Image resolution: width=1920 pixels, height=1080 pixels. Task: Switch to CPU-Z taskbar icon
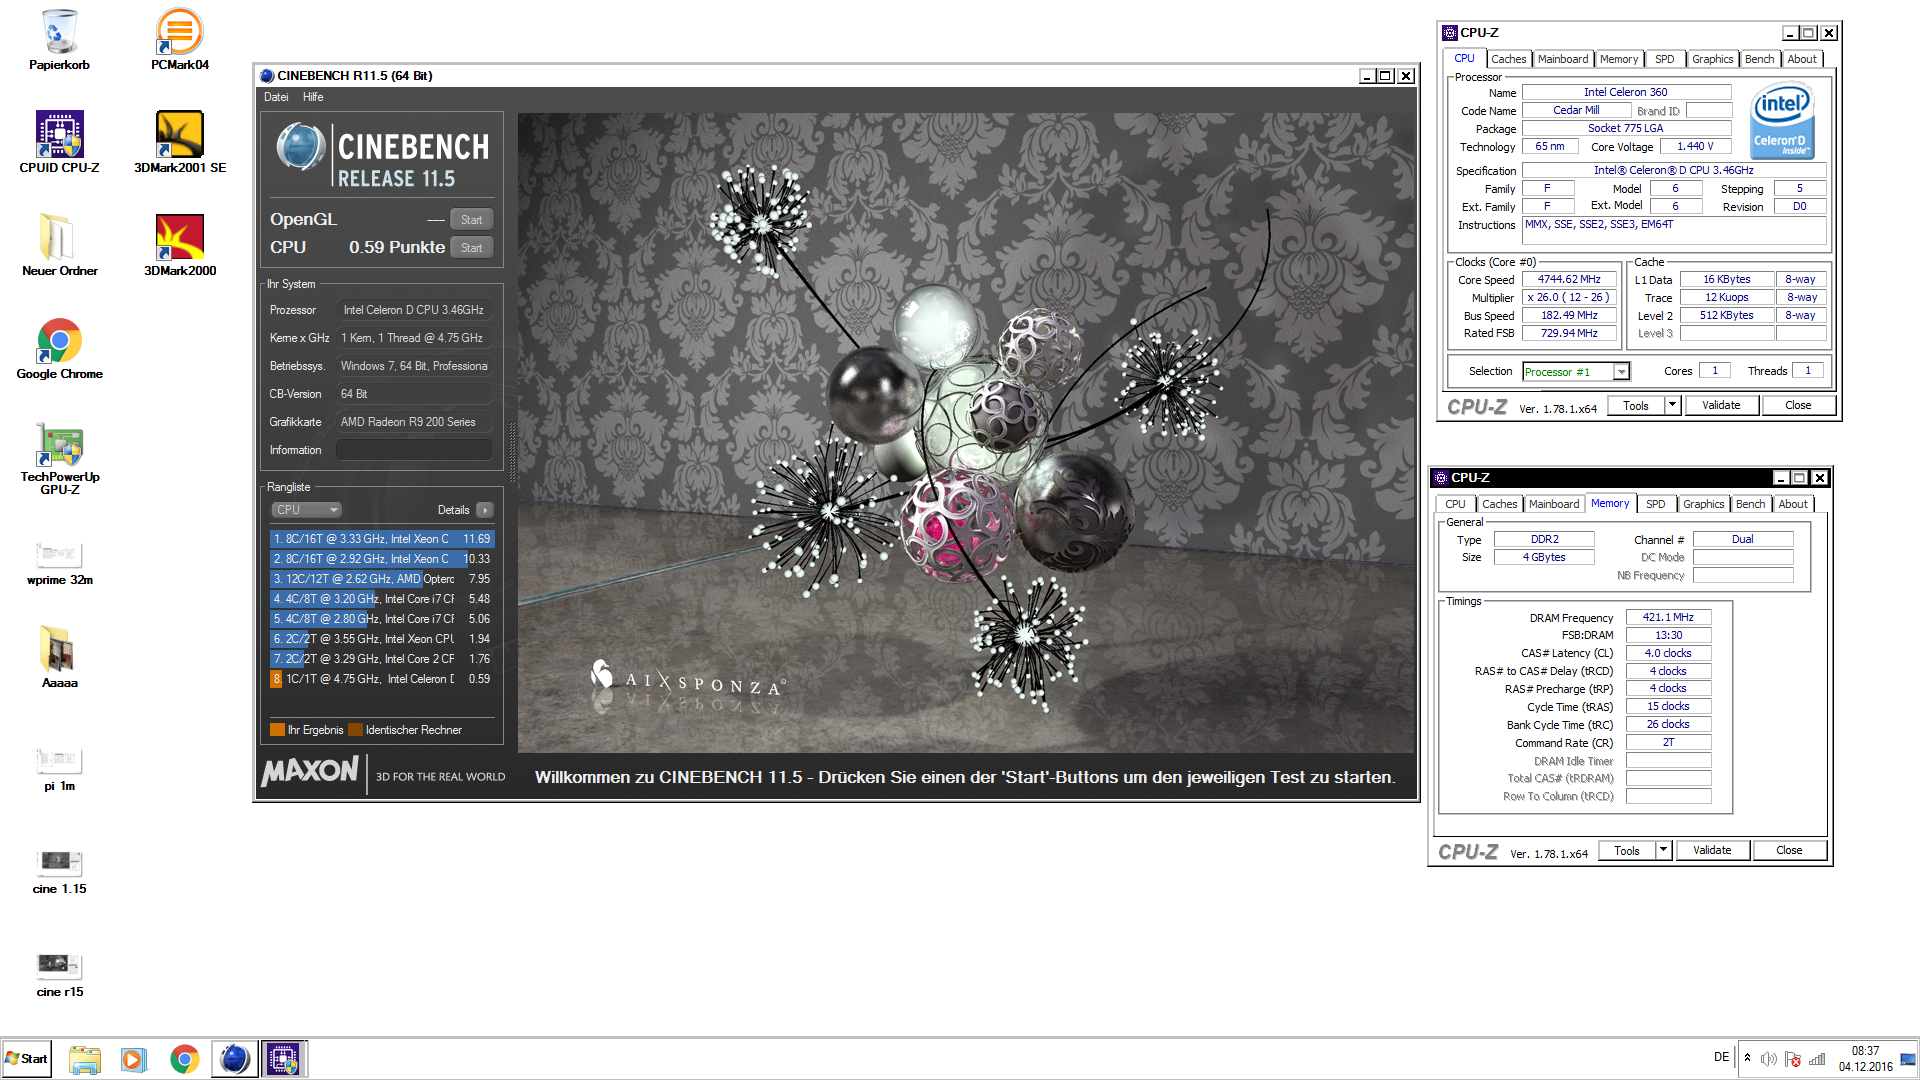(284, 1059)
